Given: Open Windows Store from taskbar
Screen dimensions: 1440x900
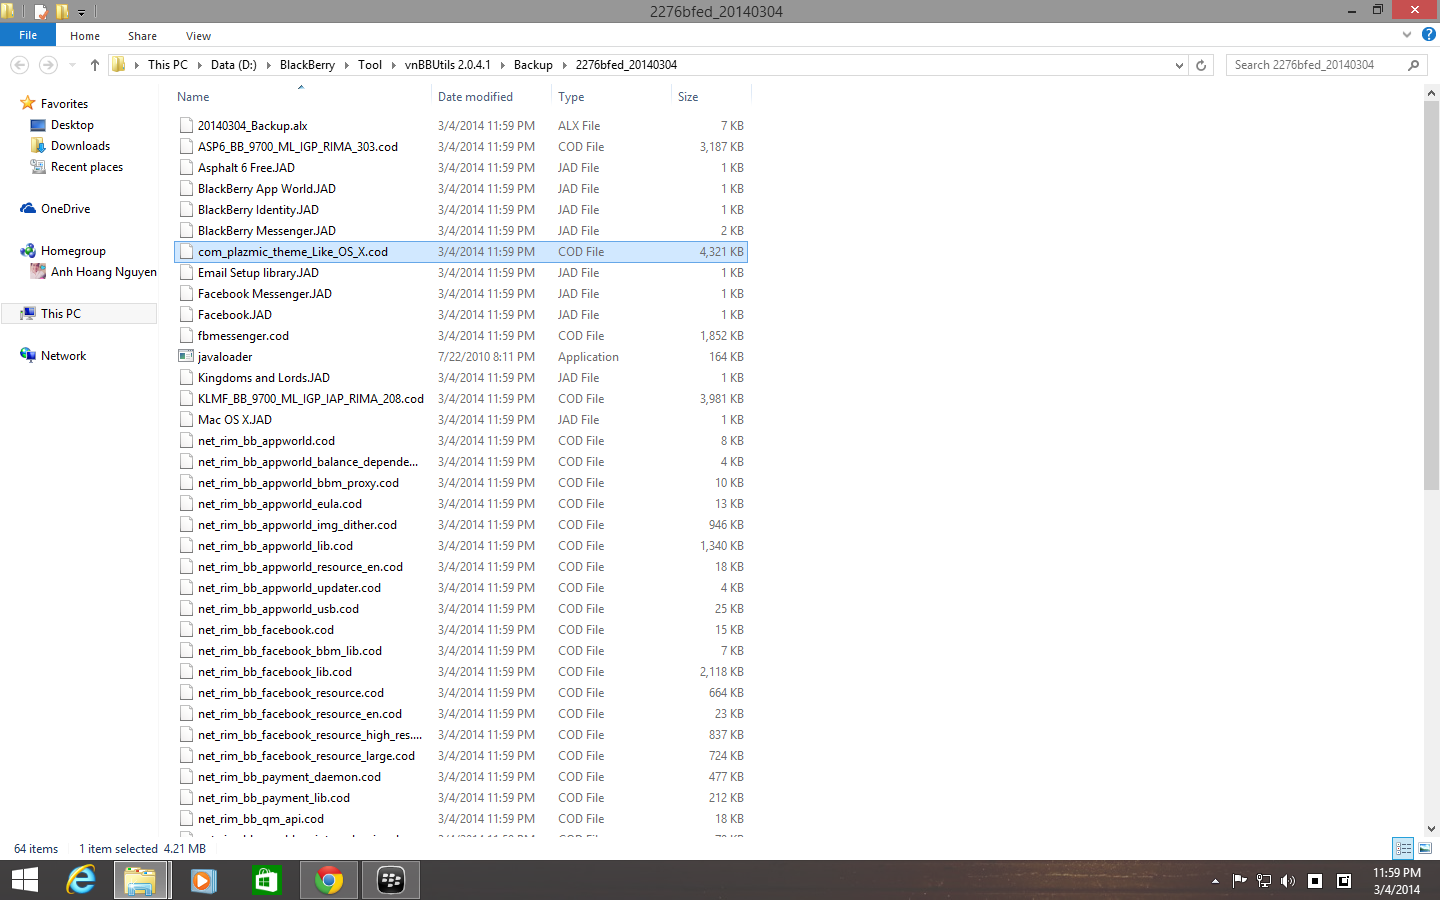Looking at the screenshot, I should point(265,880).
